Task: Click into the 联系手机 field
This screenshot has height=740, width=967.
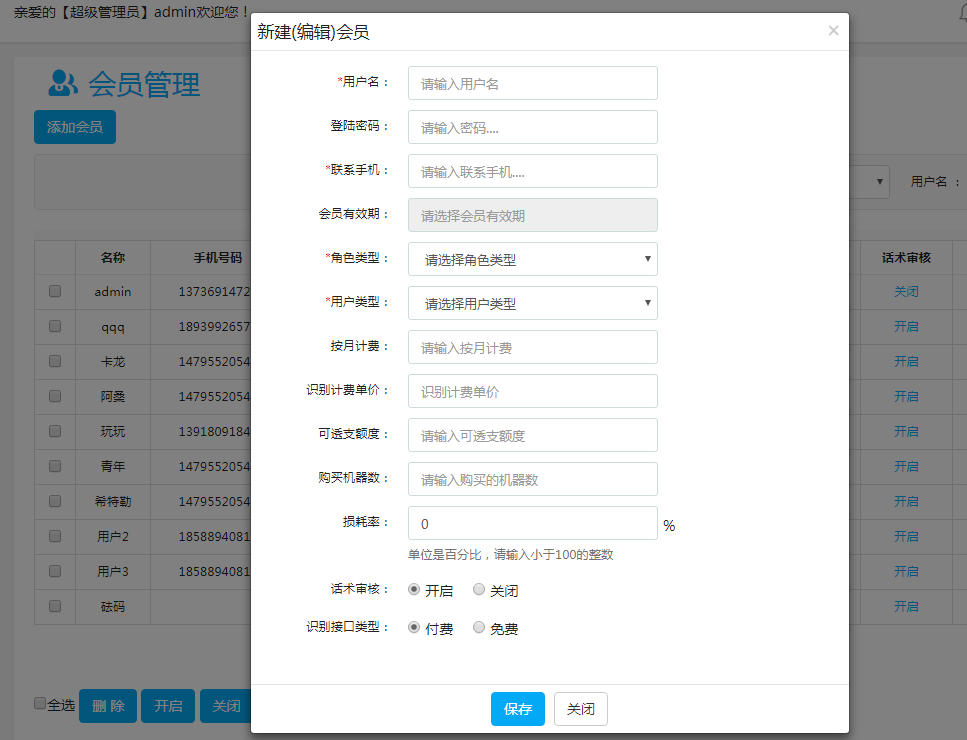Action: 532,171
